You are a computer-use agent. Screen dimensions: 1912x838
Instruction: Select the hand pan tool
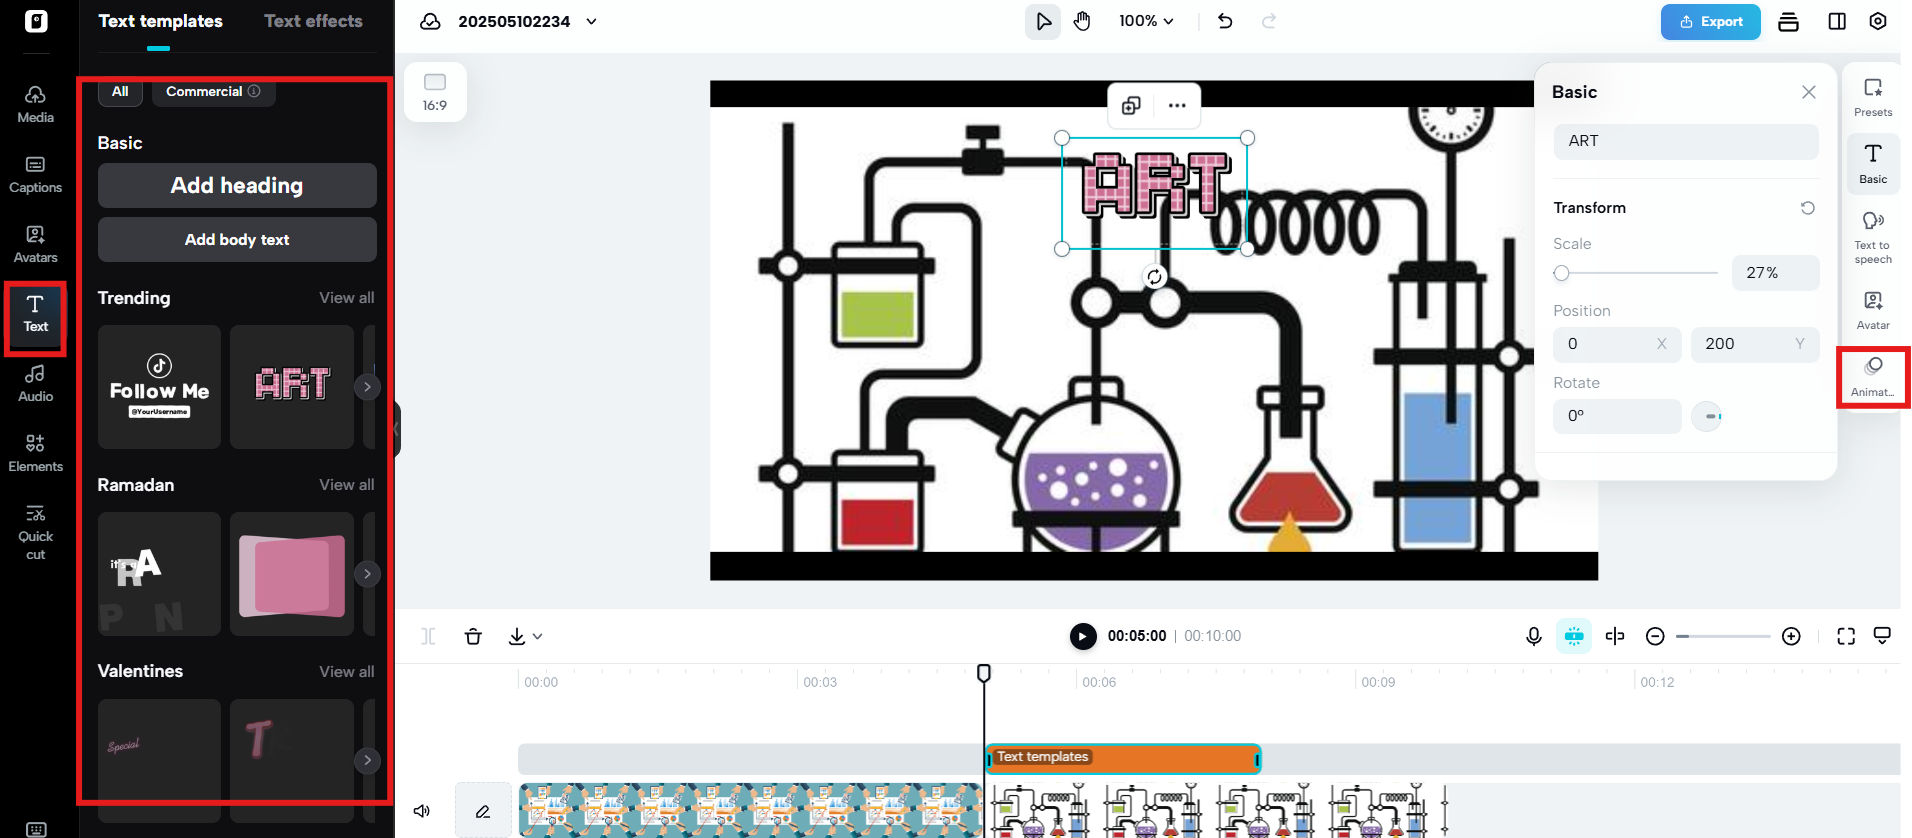(1082, 21)
